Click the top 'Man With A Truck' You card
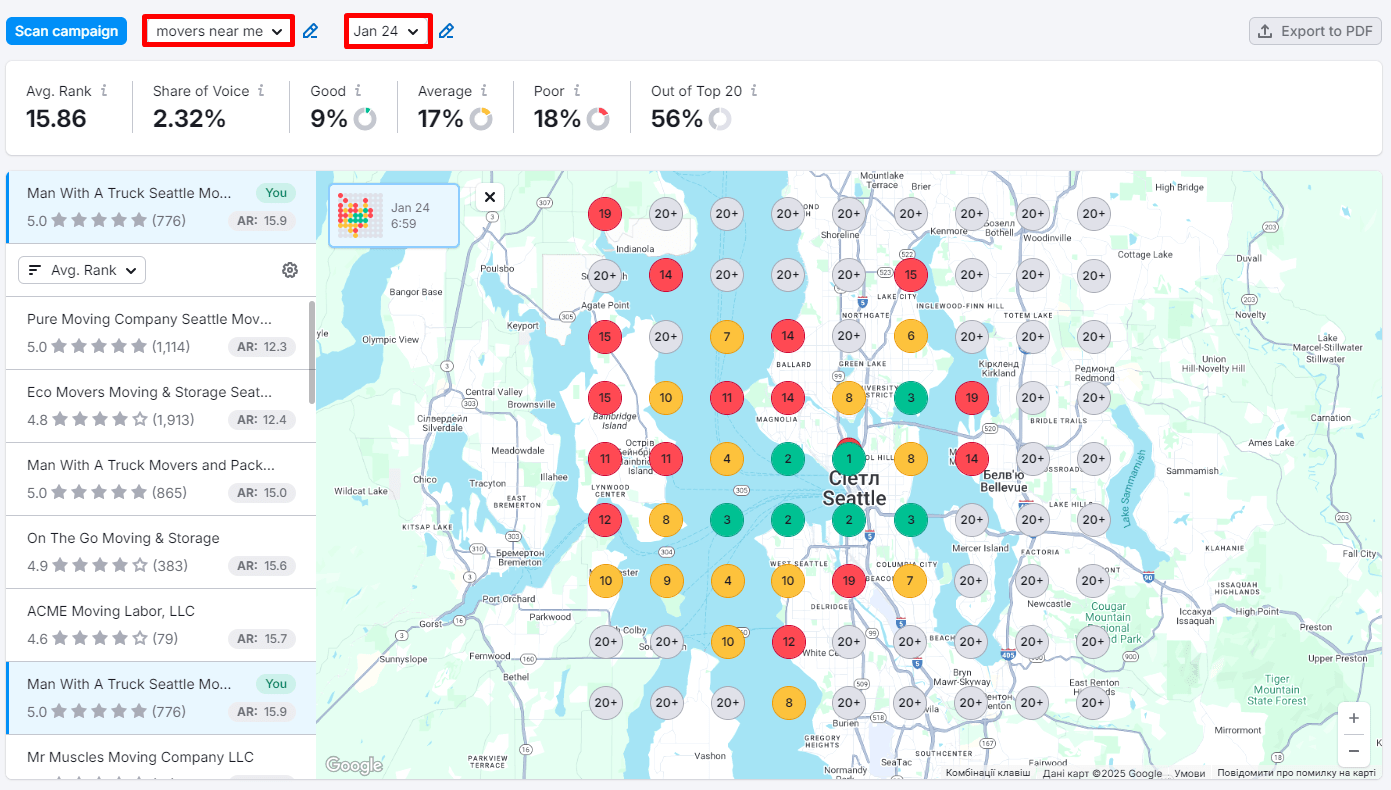This screenshot has height=790, width=1391. tap(161, 207)
